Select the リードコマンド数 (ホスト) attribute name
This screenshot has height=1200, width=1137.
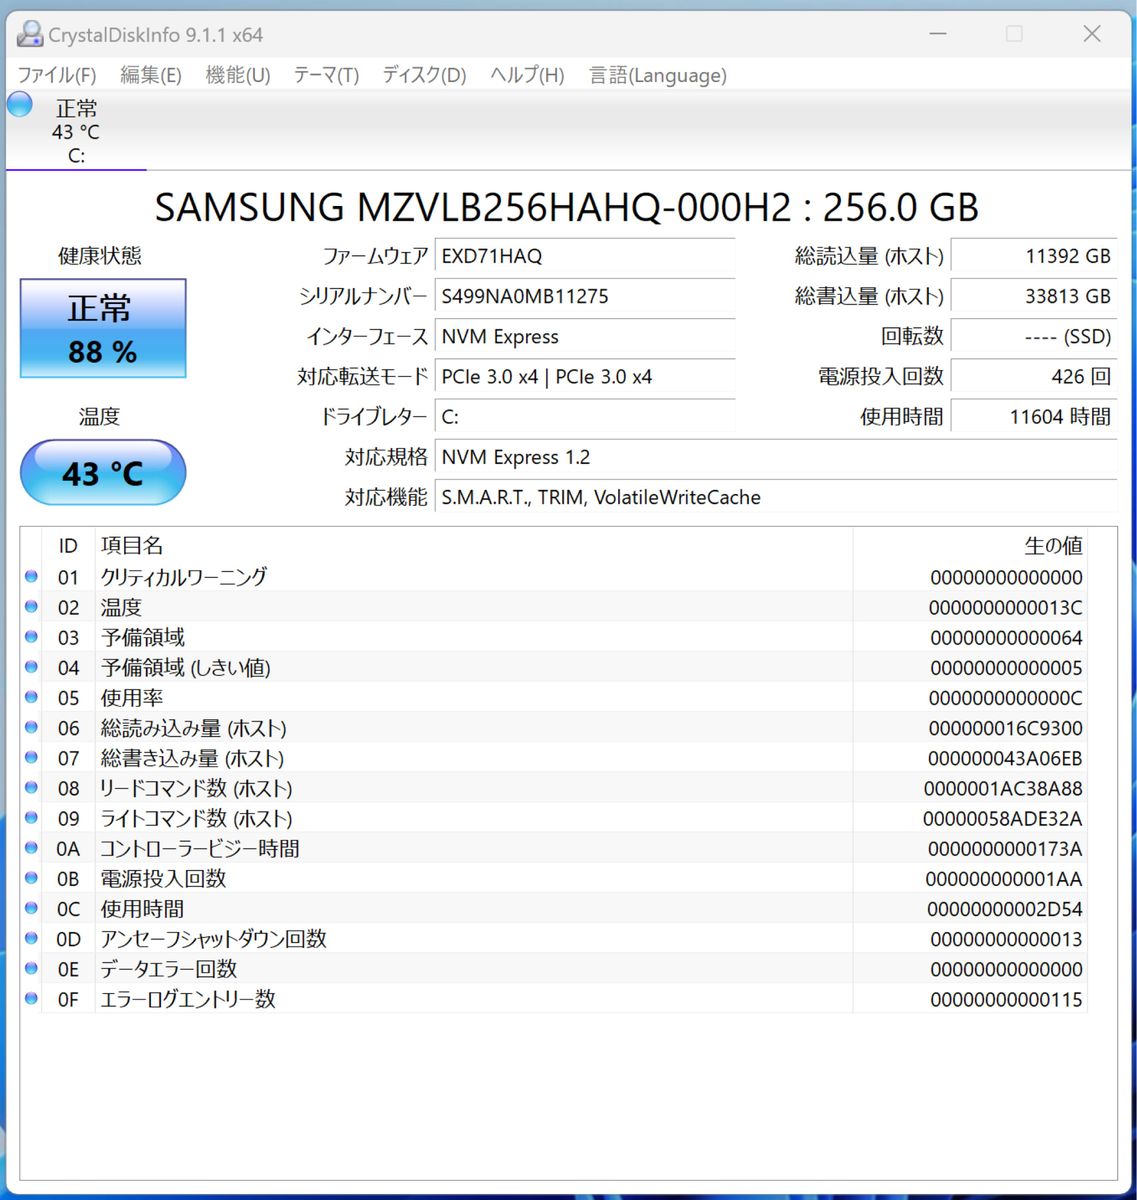pos(196,788)
